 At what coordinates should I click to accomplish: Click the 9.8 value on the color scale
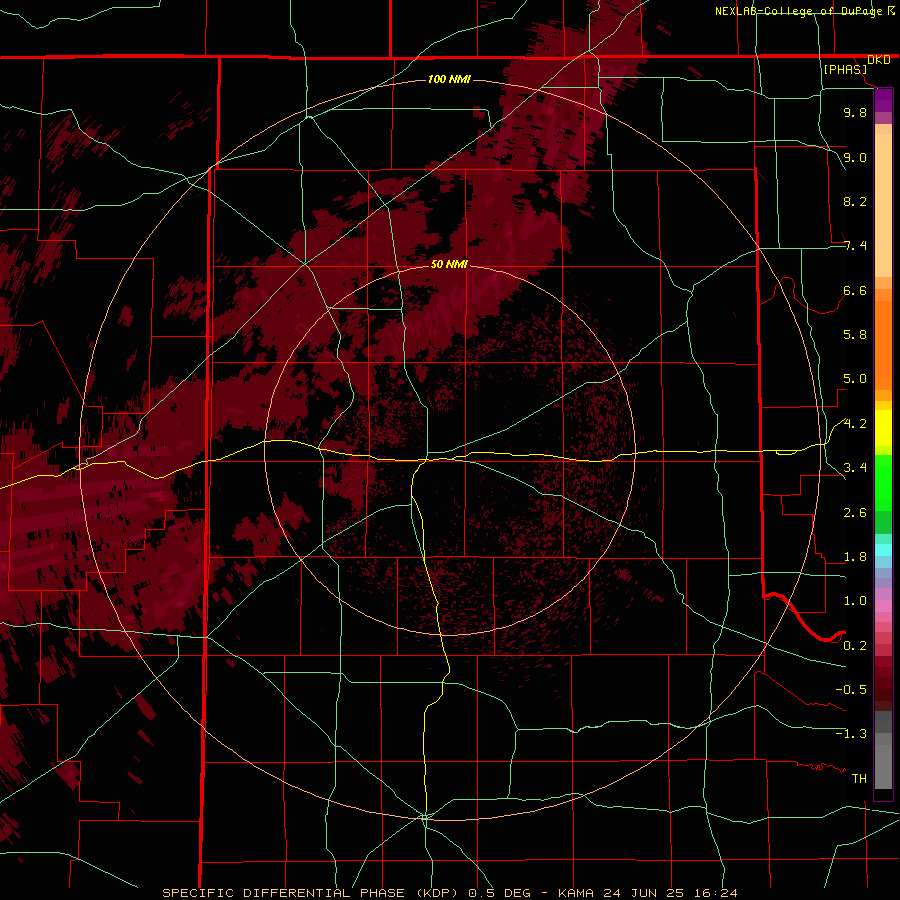(855, 112)
